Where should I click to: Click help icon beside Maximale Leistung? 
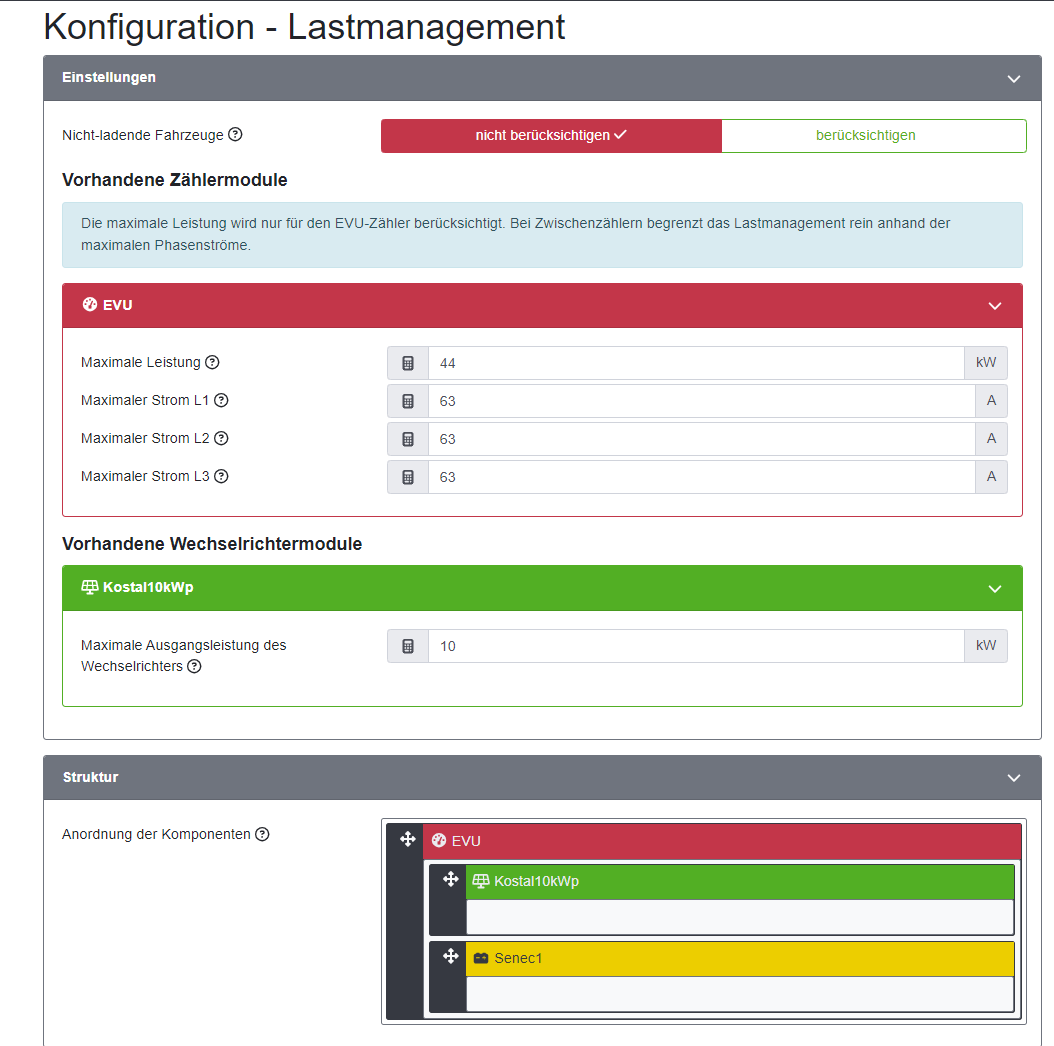(x=212, y=362)
